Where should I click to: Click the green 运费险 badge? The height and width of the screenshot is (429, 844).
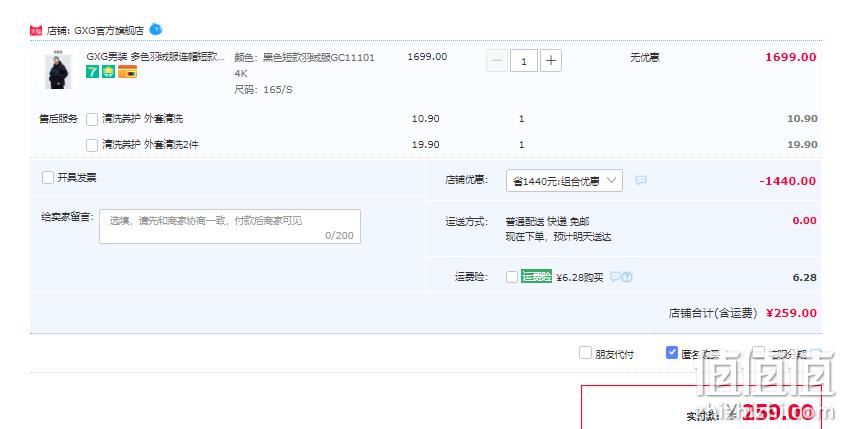point(536,276)
